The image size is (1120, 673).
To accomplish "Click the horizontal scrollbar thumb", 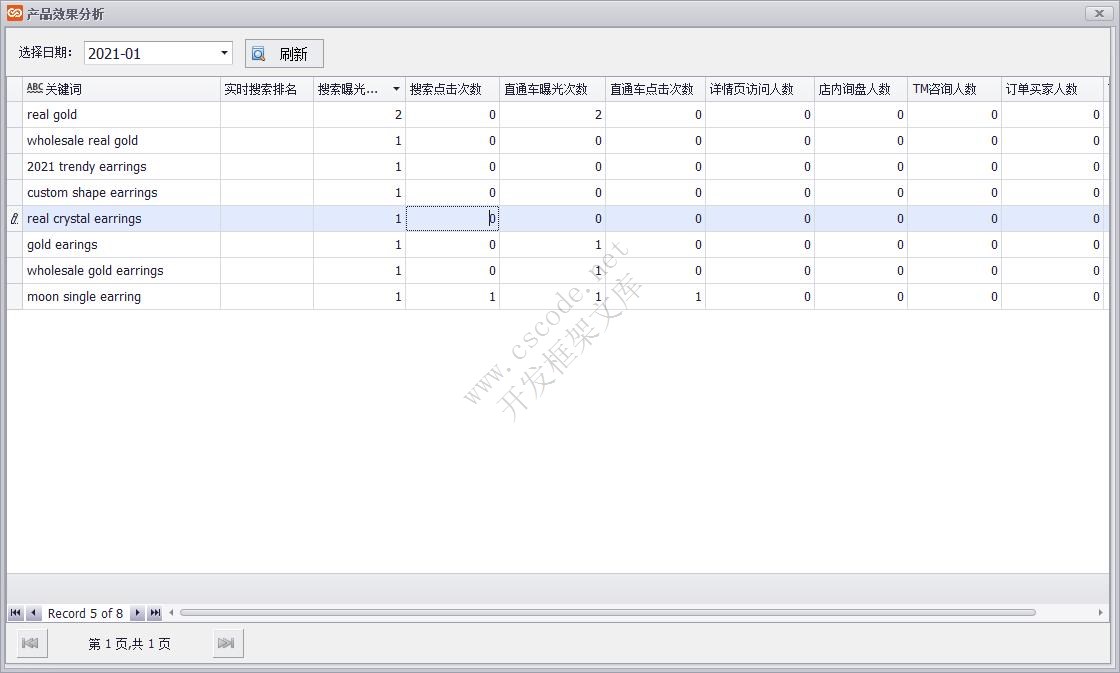I will 608,612.
